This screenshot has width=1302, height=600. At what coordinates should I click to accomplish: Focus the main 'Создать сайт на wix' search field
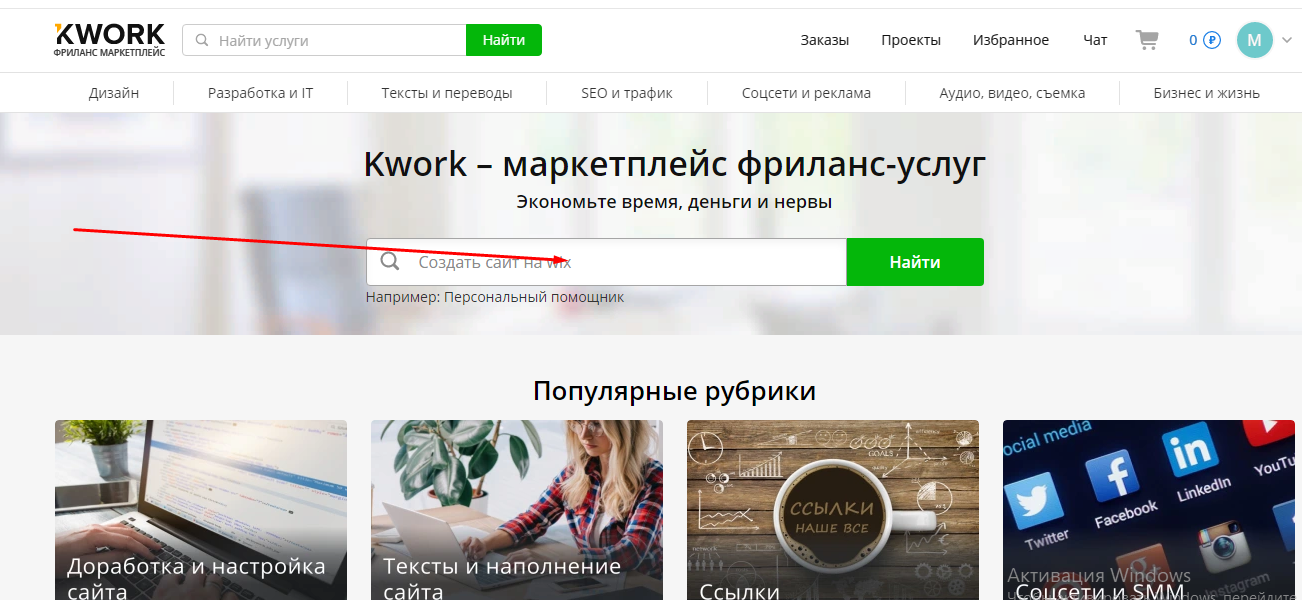606,262
